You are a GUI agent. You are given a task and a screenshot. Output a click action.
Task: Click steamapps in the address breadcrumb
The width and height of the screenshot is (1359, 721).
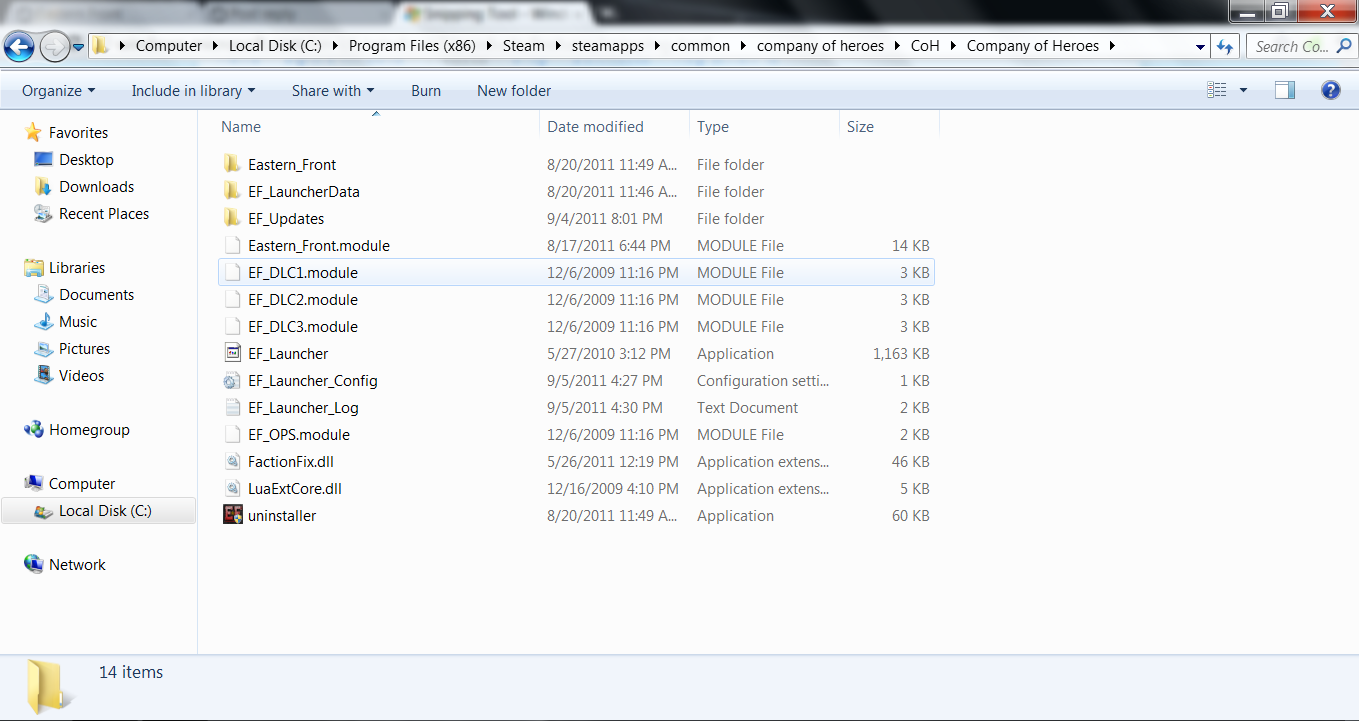click(608, 46)
